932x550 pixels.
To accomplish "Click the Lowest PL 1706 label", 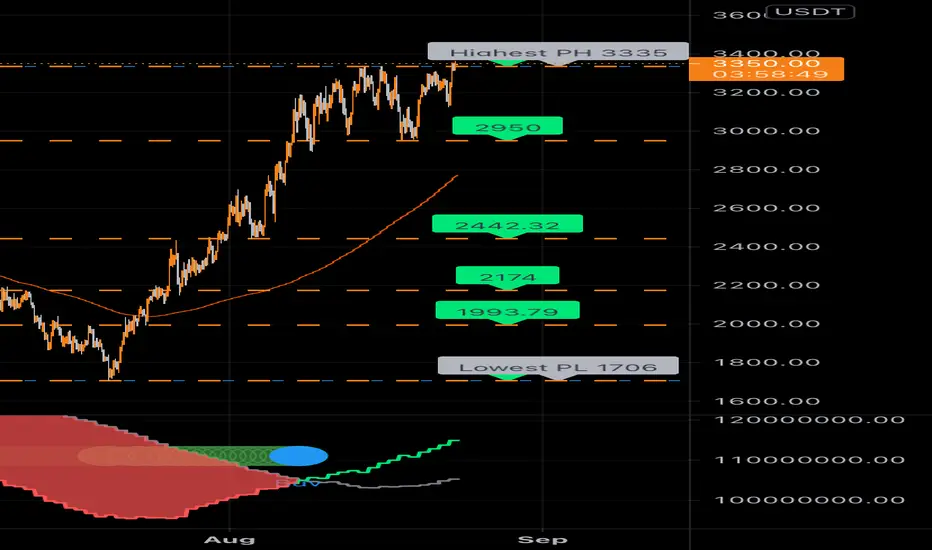I will click(x=558, y=366).
